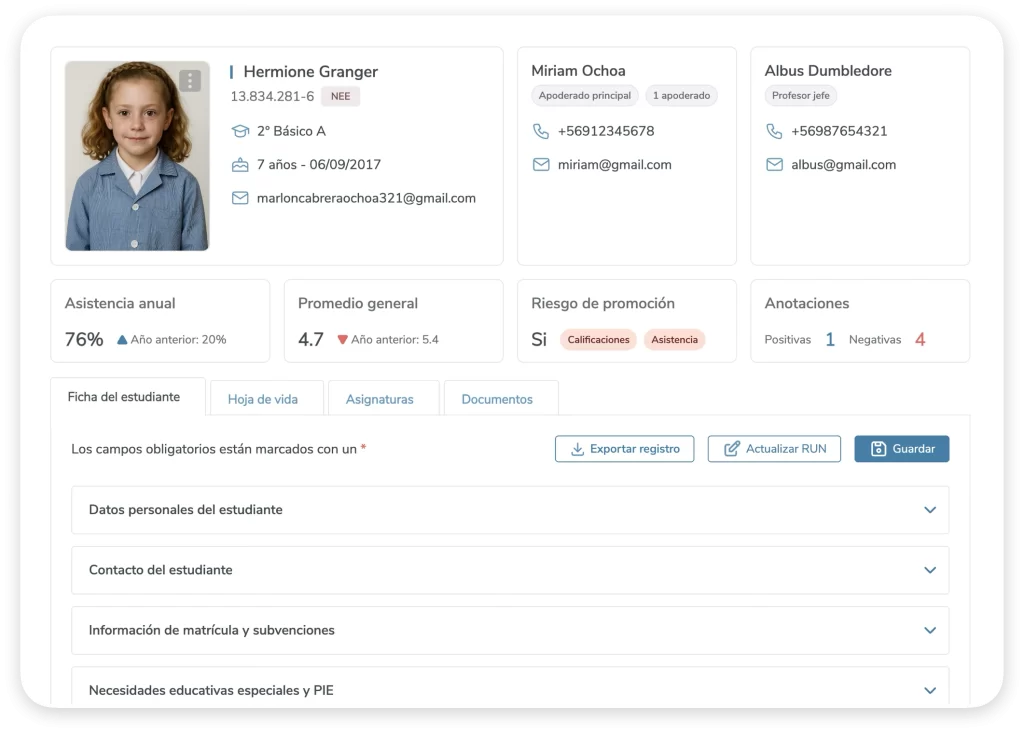This screenshot has height=733, width=1024.
Task: Expand the Contacto del estudiante chevron
Action: (929, 570)
